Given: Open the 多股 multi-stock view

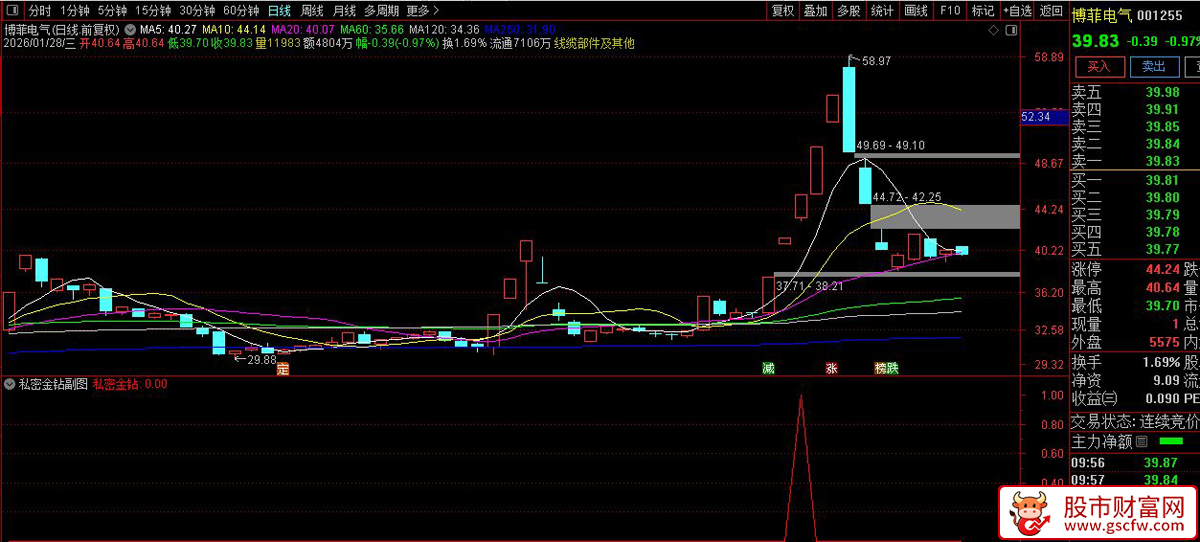Looking at the screenshot, I should pos(849,11).
